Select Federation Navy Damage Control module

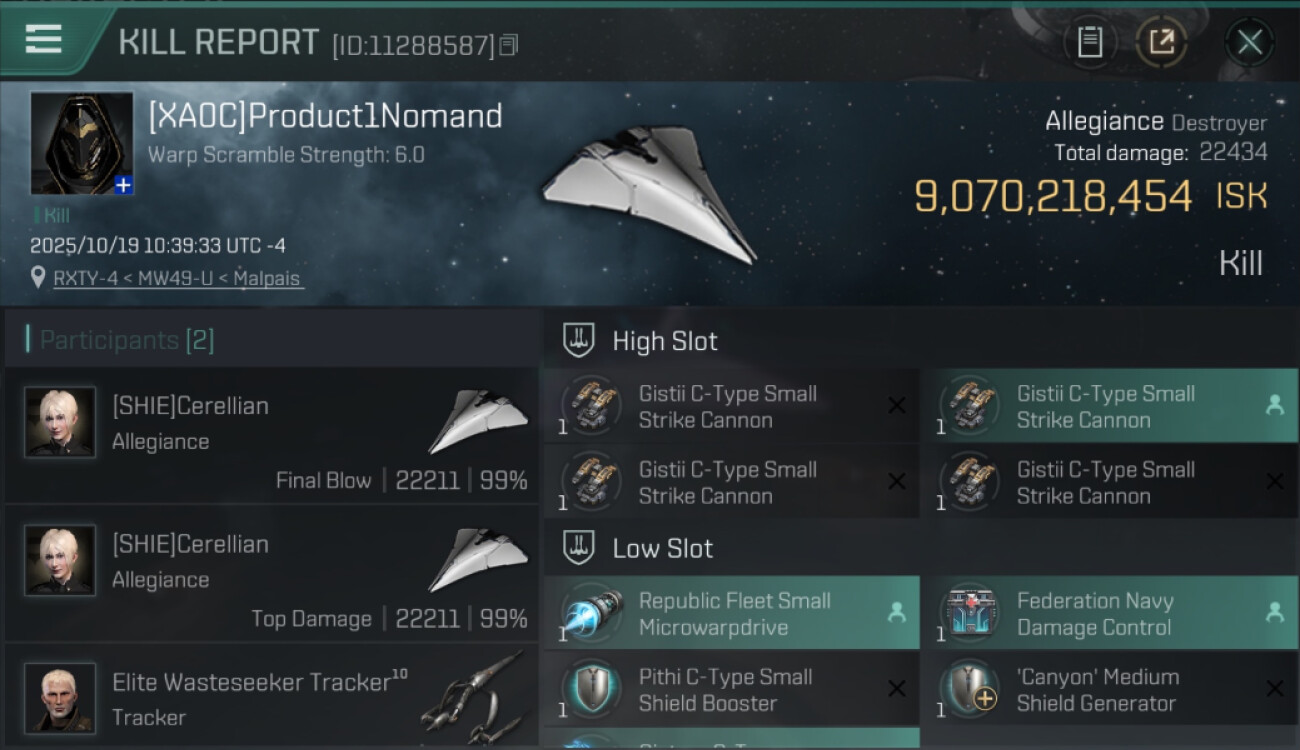click(x=1109, y=614)
